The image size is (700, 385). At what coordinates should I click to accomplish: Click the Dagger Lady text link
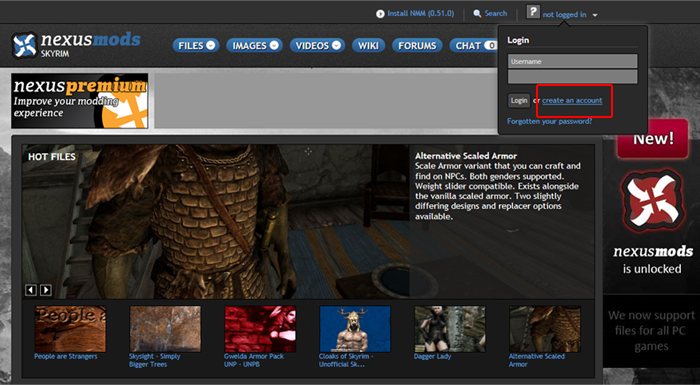pyautogui.click(x=433, y=356)
